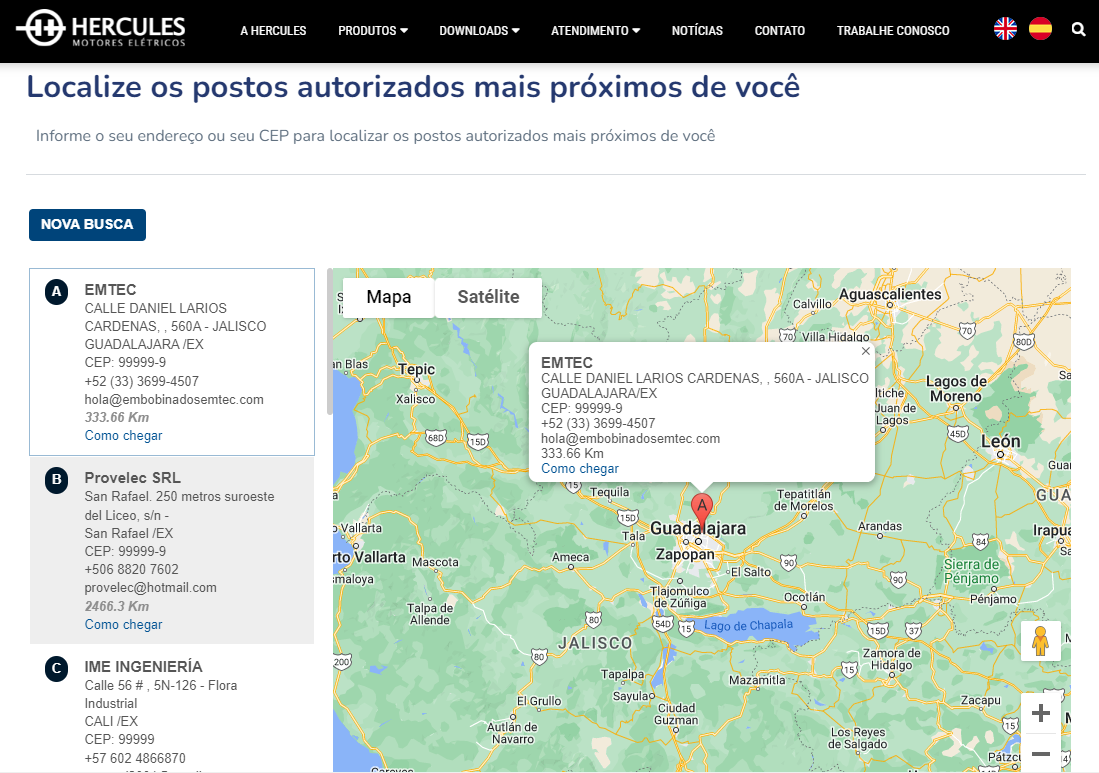Select the C badge for IME INGENIERÍA
The width and height of the screenshot is (1099, 773).
pos(57,669)
